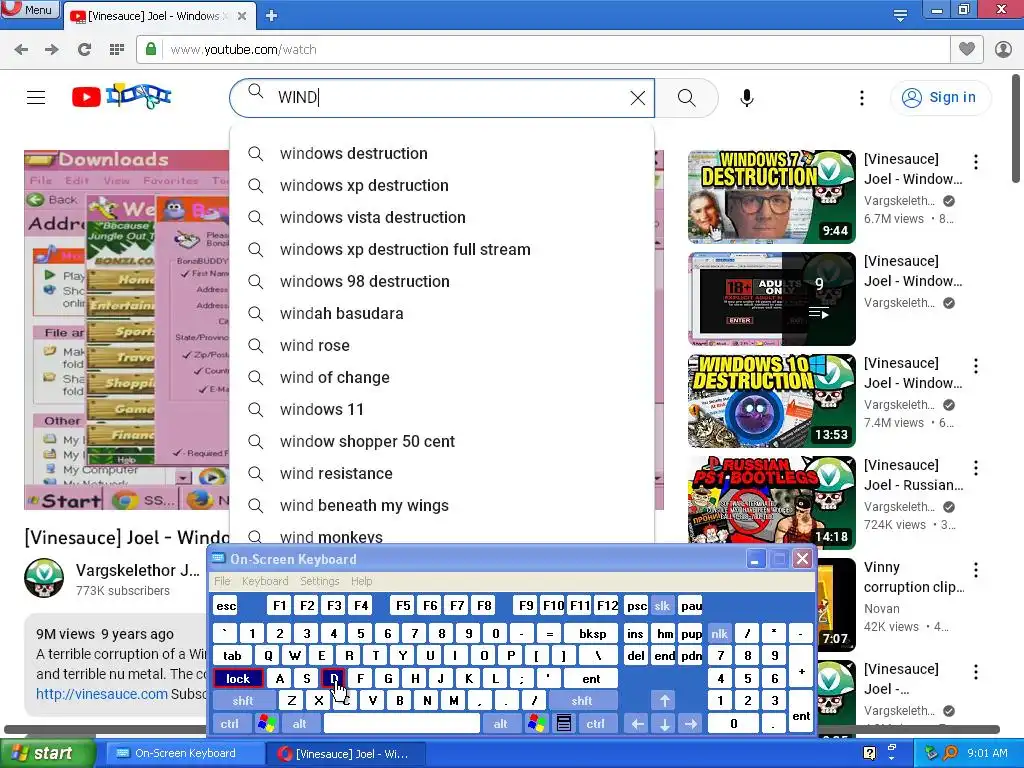The image size is (1024, 768).
Task: Open Windows start button
Action: [47, 754]
